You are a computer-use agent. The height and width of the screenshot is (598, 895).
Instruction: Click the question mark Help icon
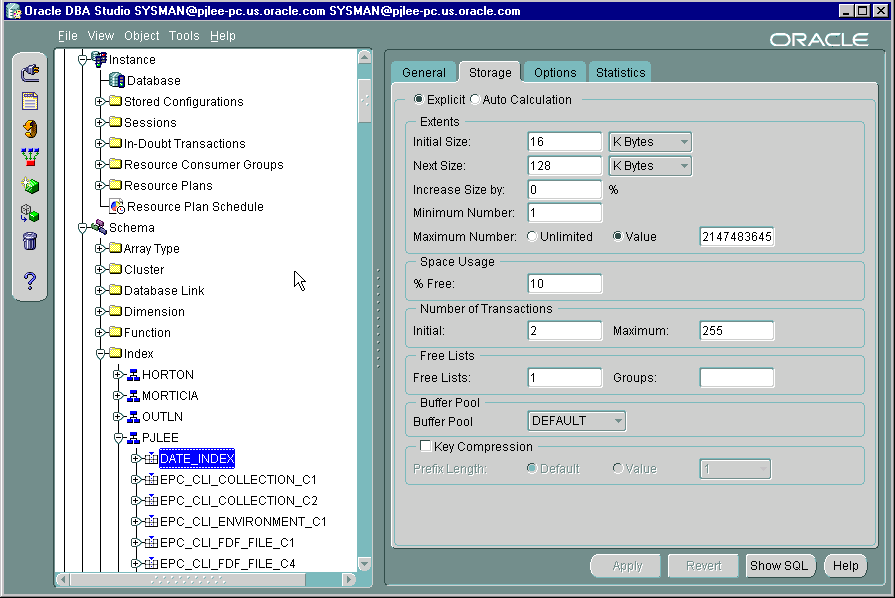[x=30, y=281]
